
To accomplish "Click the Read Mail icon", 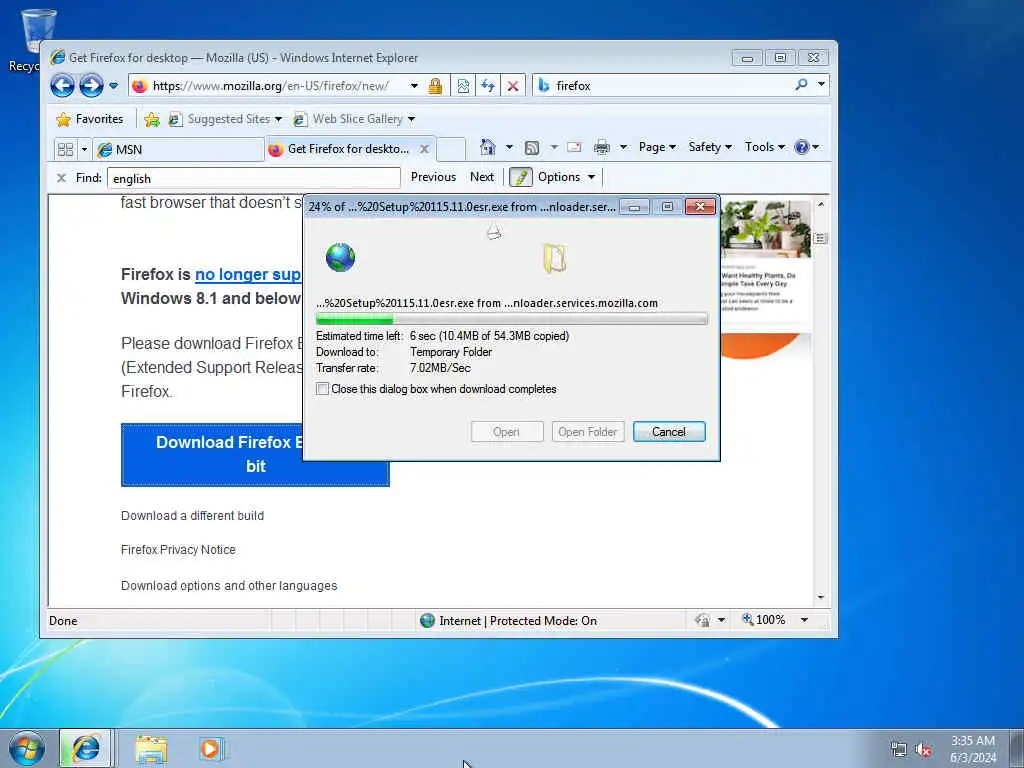I will pyautogui.click(x=574, y=147).
